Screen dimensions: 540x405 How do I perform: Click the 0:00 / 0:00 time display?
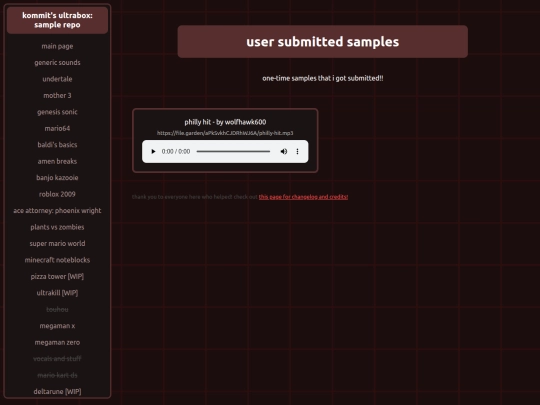(x=176, y=152)
